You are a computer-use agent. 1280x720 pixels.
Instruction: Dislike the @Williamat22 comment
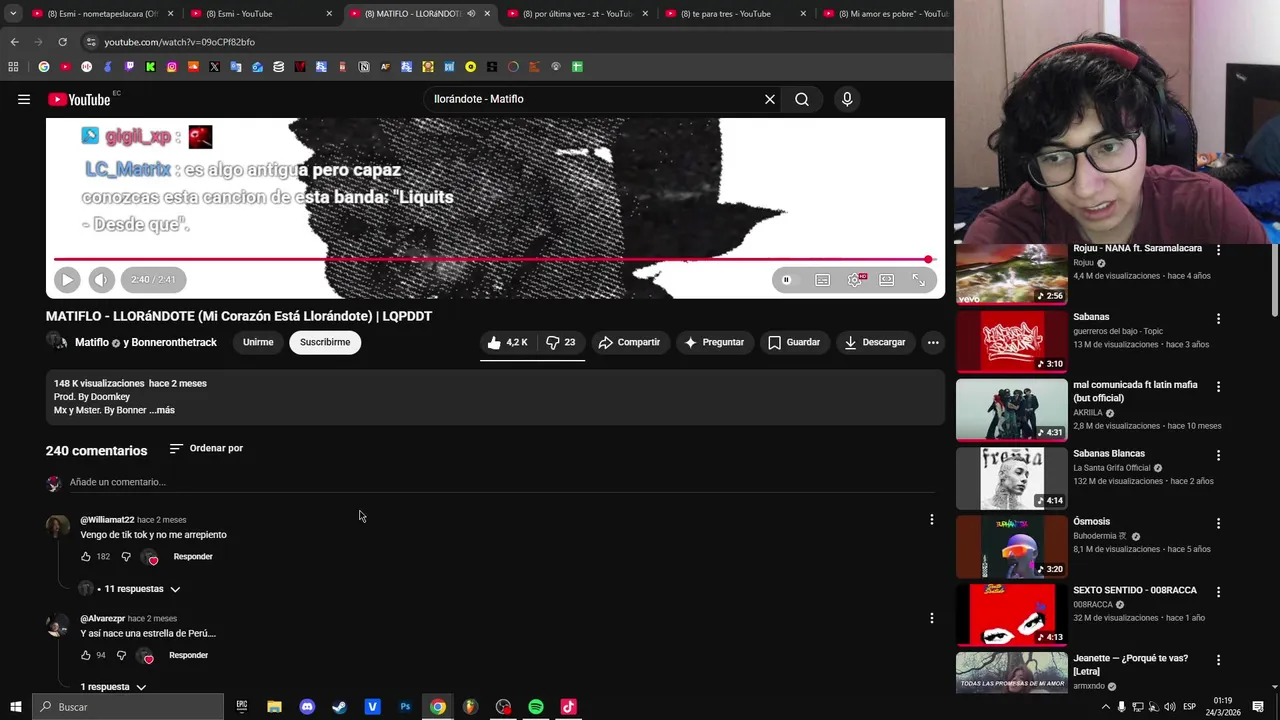(126, 556)
